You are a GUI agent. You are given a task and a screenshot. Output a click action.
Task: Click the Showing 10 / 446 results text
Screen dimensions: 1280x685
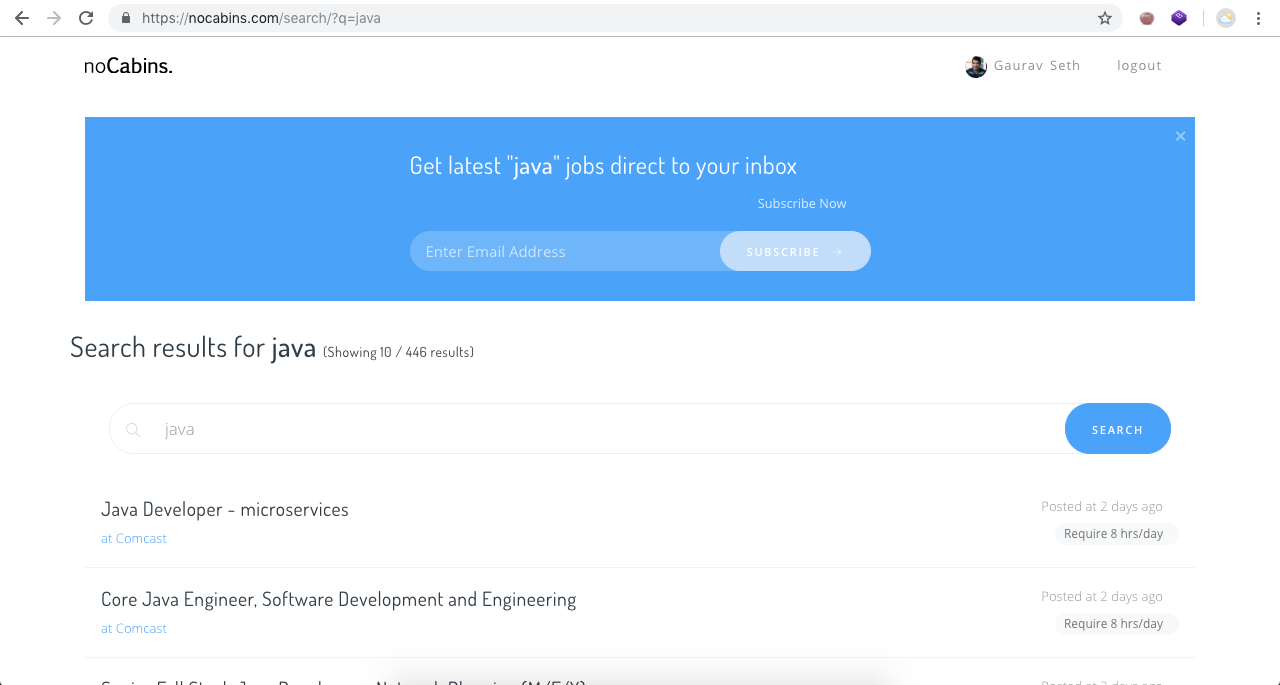(398, 352)
